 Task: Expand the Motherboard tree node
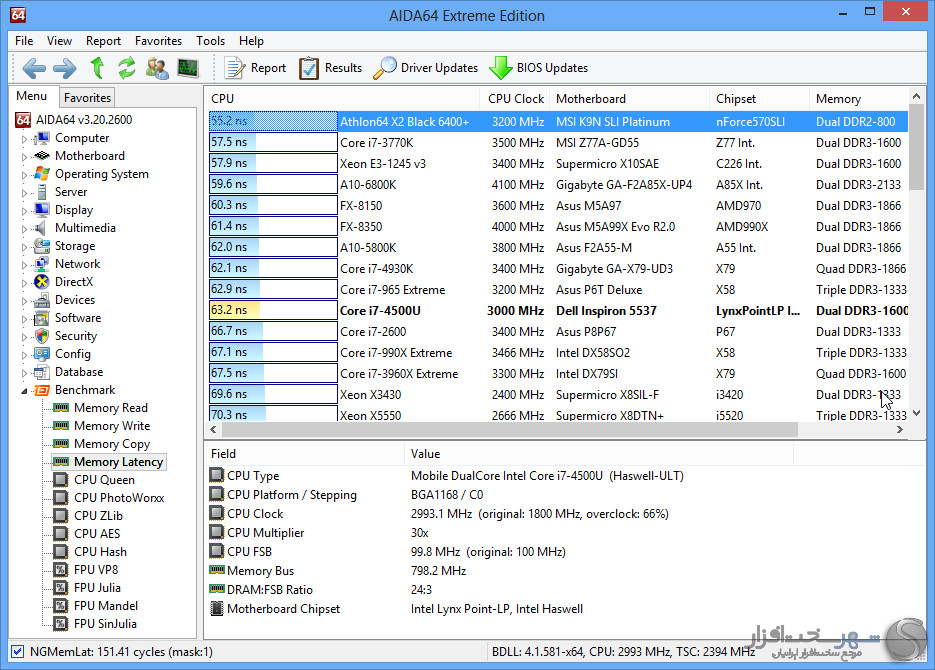24,157
